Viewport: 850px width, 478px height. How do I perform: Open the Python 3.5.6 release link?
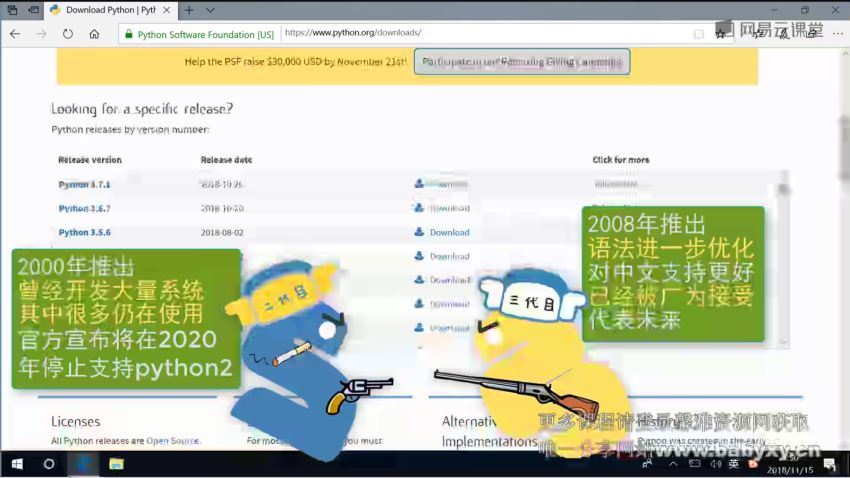(x=85, y=232)
